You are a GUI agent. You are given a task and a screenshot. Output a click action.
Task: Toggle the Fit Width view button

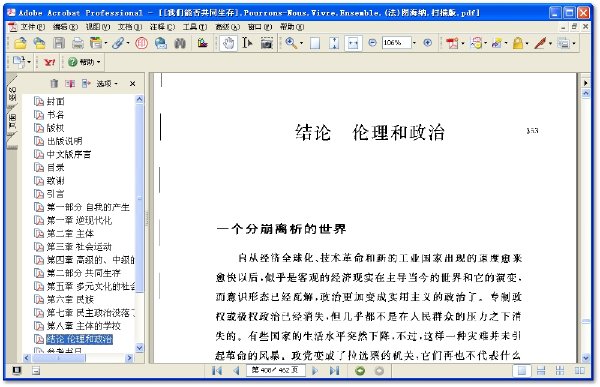pos(353,43)
